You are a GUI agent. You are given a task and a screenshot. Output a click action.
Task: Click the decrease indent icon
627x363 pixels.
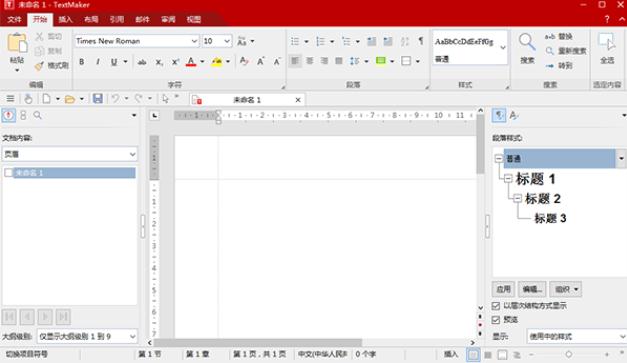point(371,41)
